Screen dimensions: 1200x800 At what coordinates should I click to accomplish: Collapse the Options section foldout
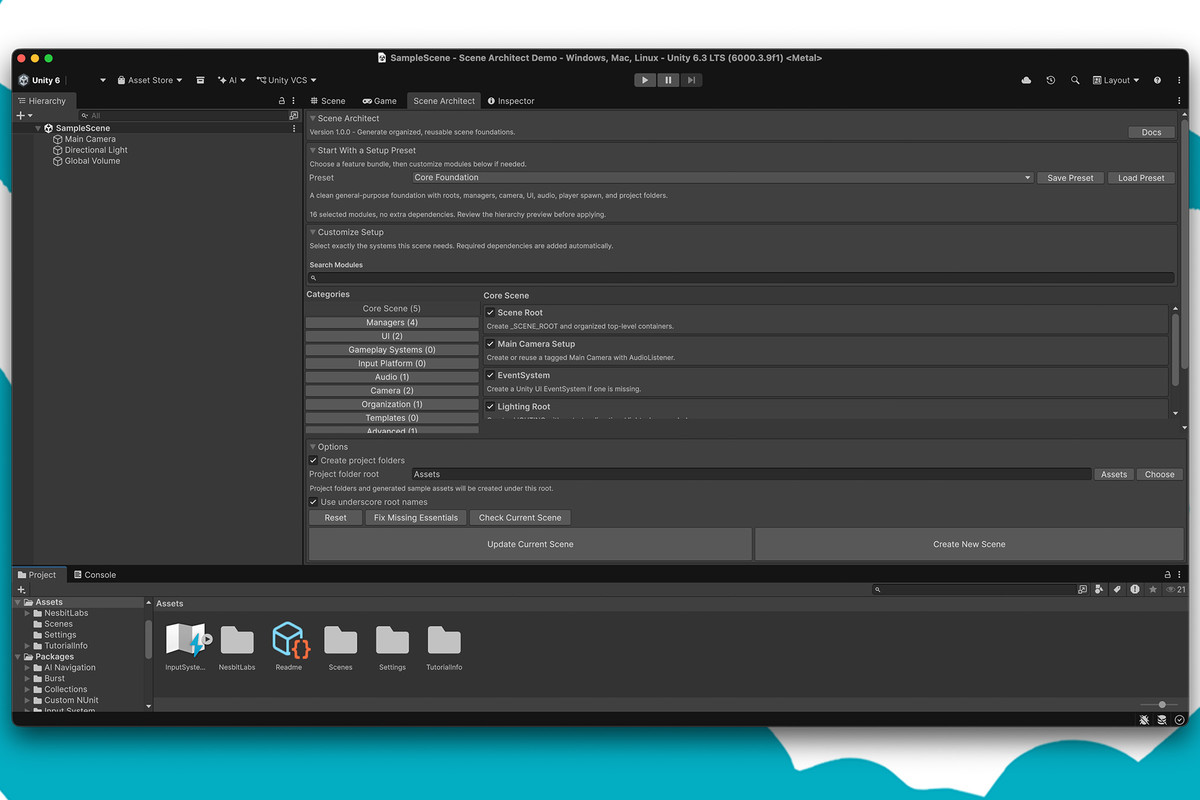tap(313, 447)
